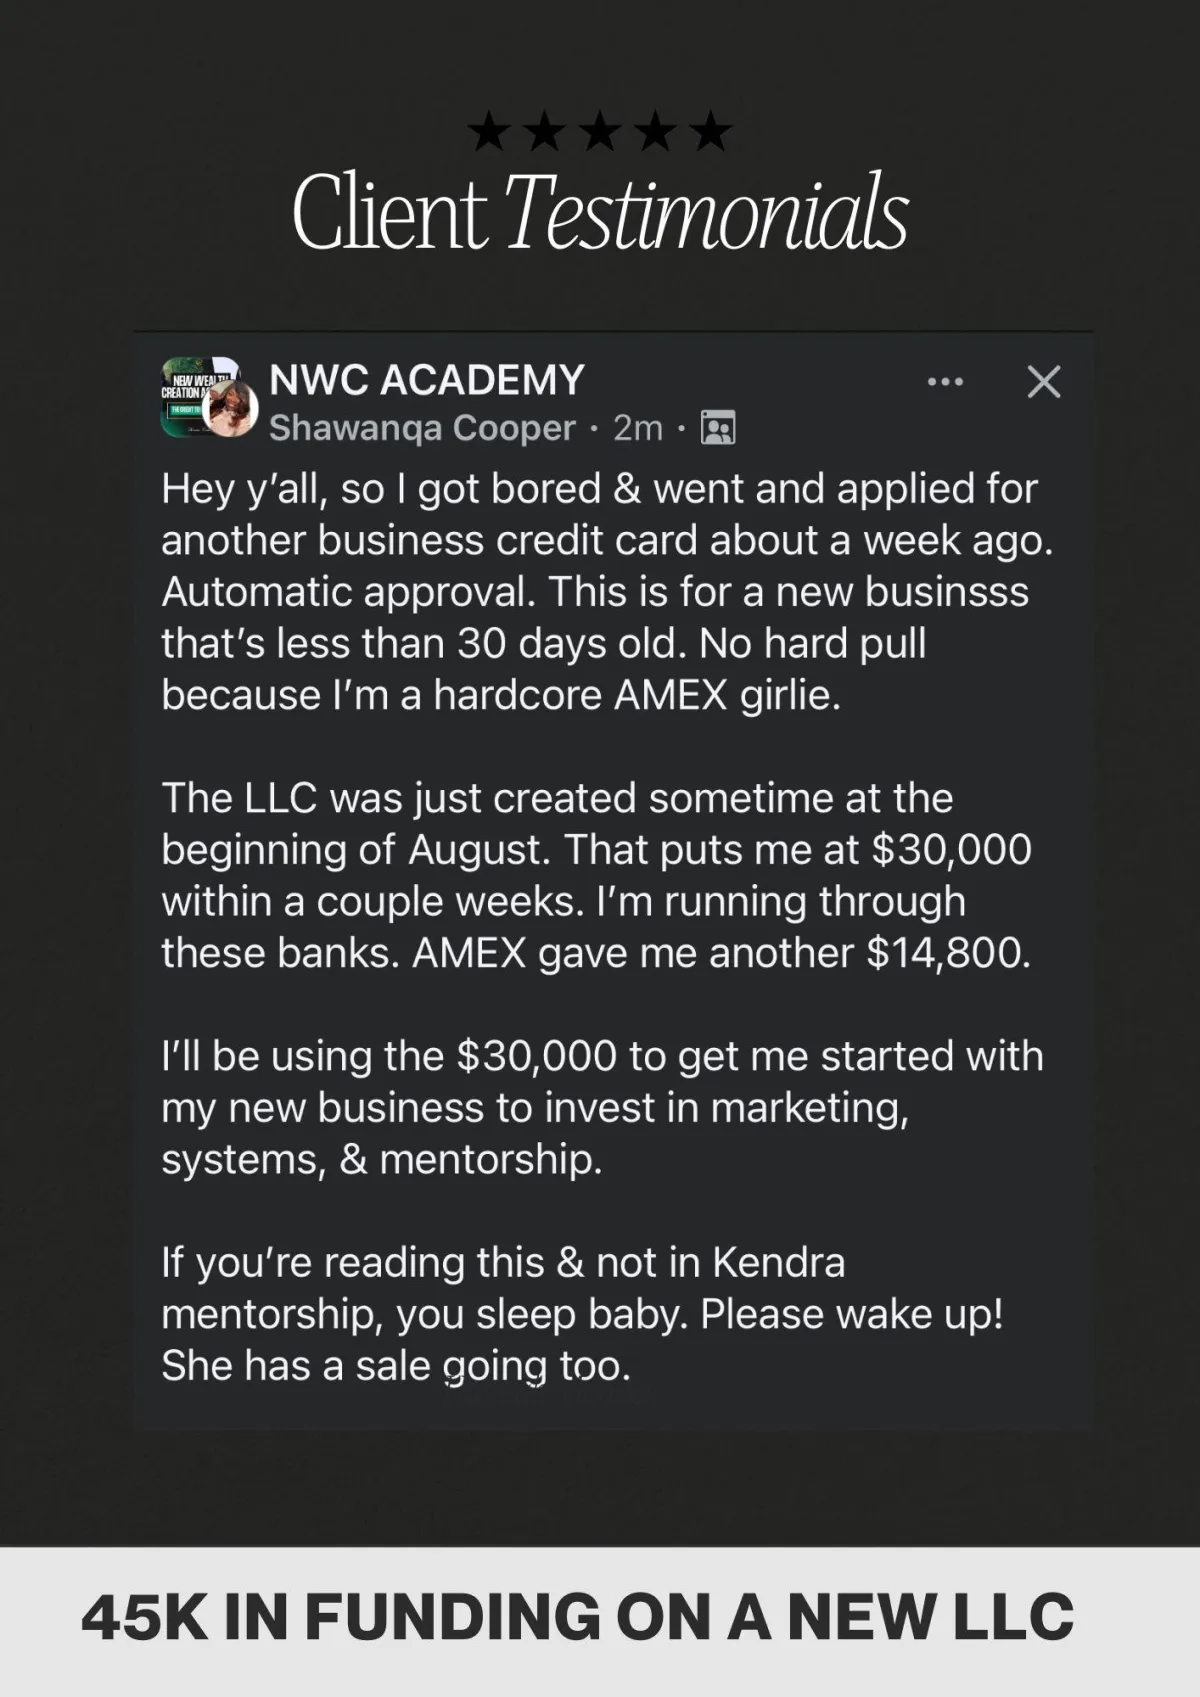This screenshot has width=1200, height=1697.
Task: Select the fifth rating star
Action: tap(711, 133)
